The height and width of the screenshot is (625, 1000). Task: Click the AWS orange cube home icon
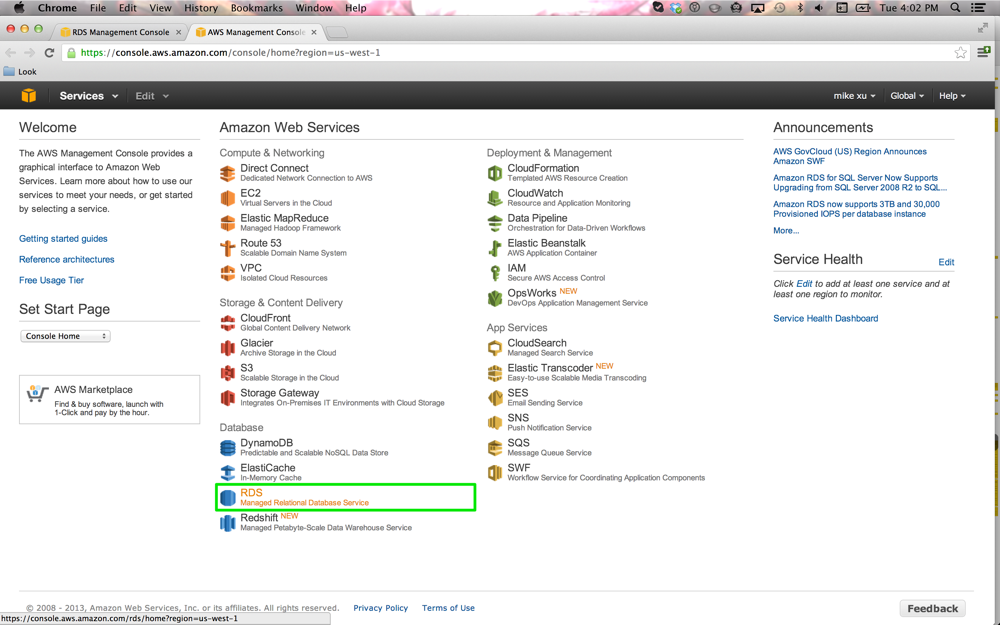pos(29,96)
